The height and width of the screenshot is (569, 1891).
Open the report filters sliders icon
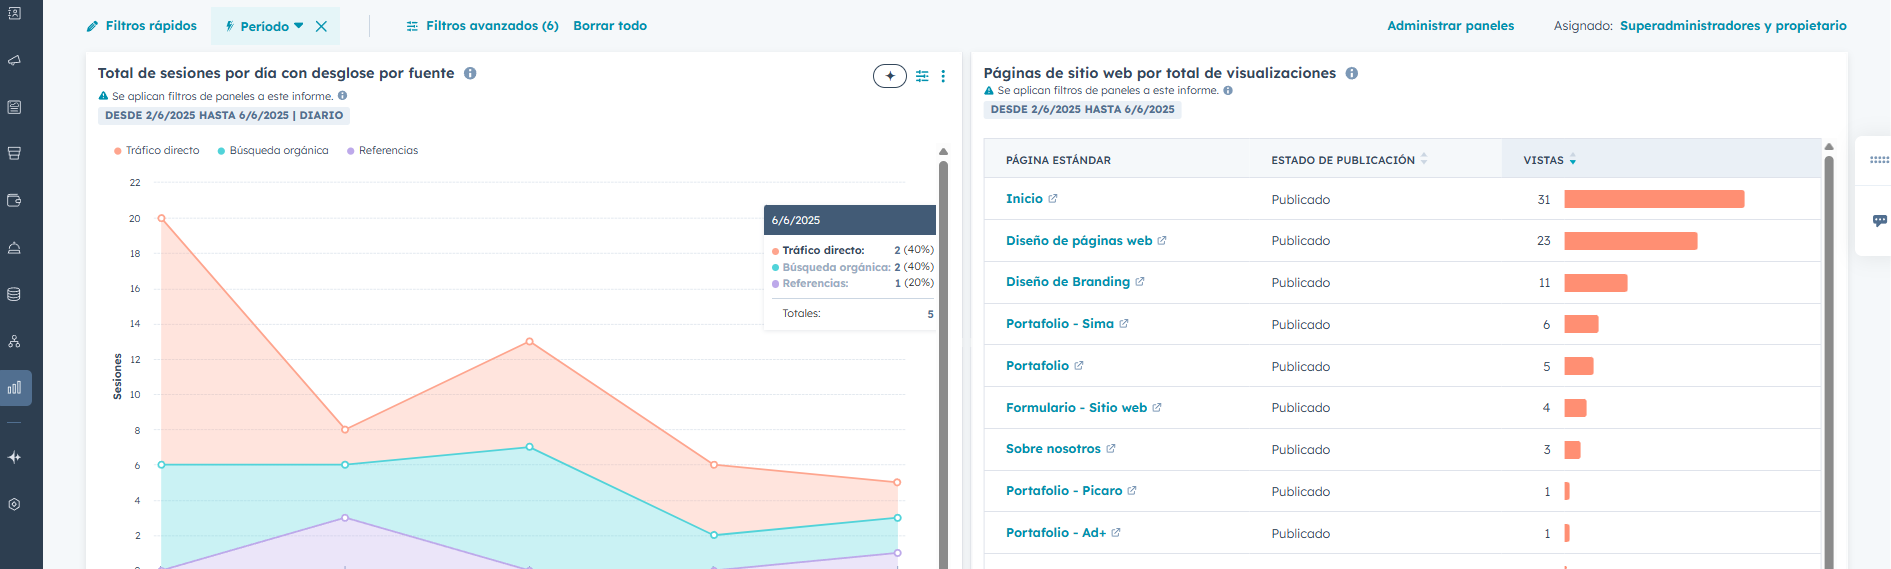[x=922, y=76]
